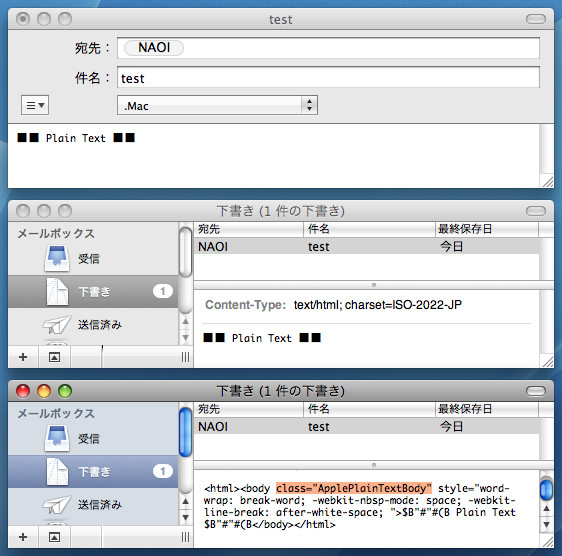Click sidebar resize grip in middle window
This screenshot has width=562, height=556.
tap(185, 357)
